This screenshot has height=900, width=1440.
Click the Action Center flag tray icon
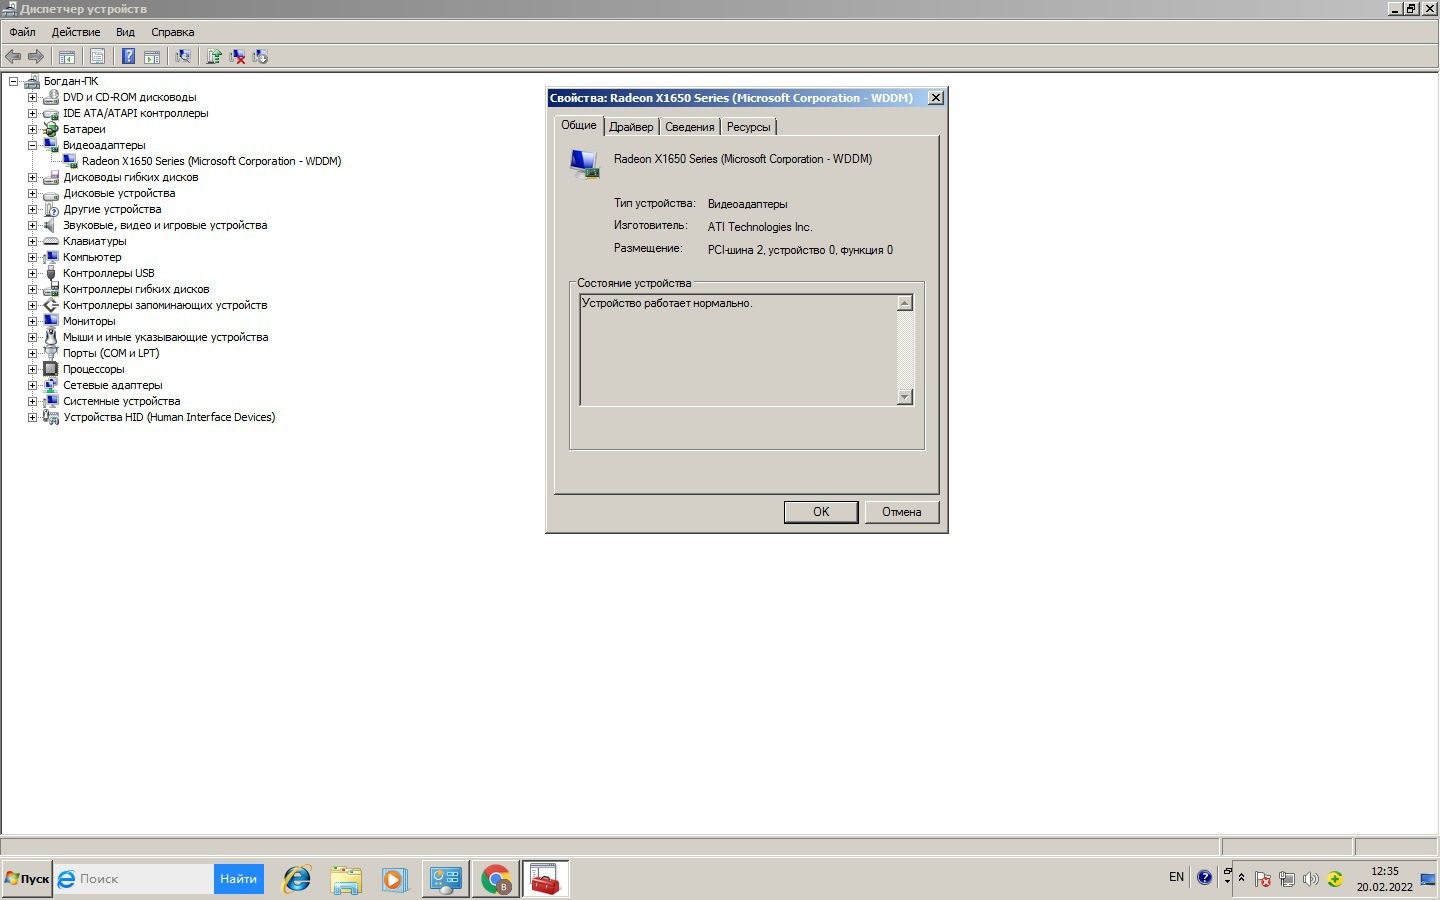pyautogui.click(x=1263, y=880)
